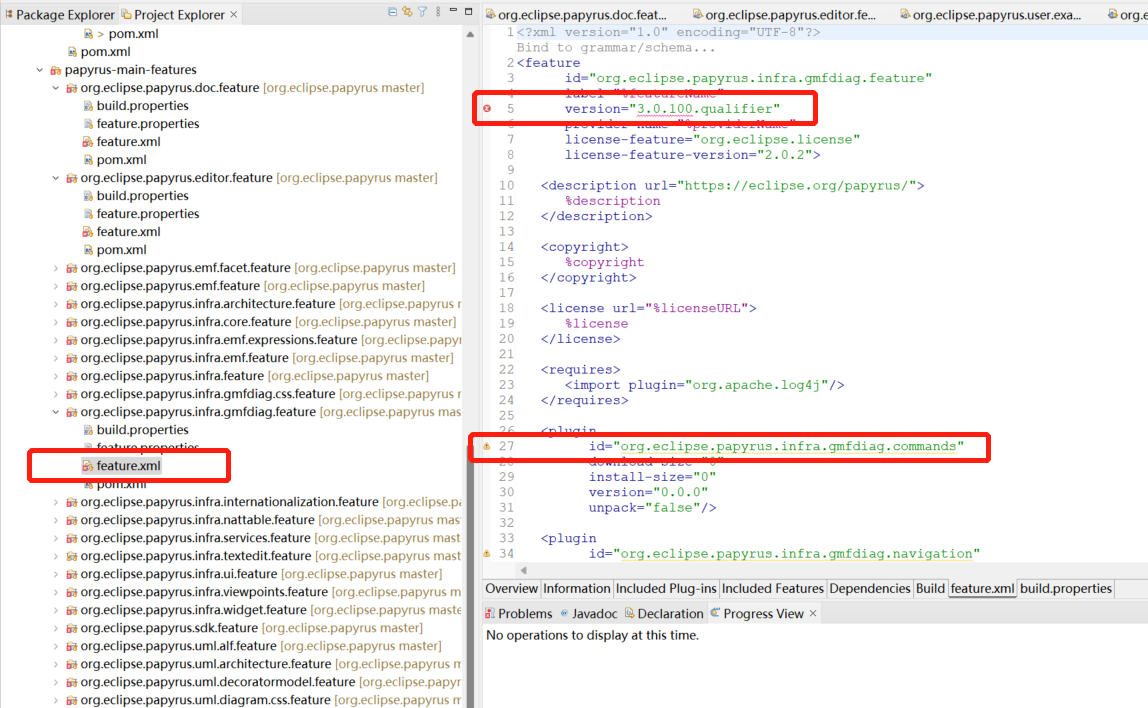Viewport: 1148px width, 708px height.
Task: Open the Javadoc view tab
Action: click(x=589, y=614)
